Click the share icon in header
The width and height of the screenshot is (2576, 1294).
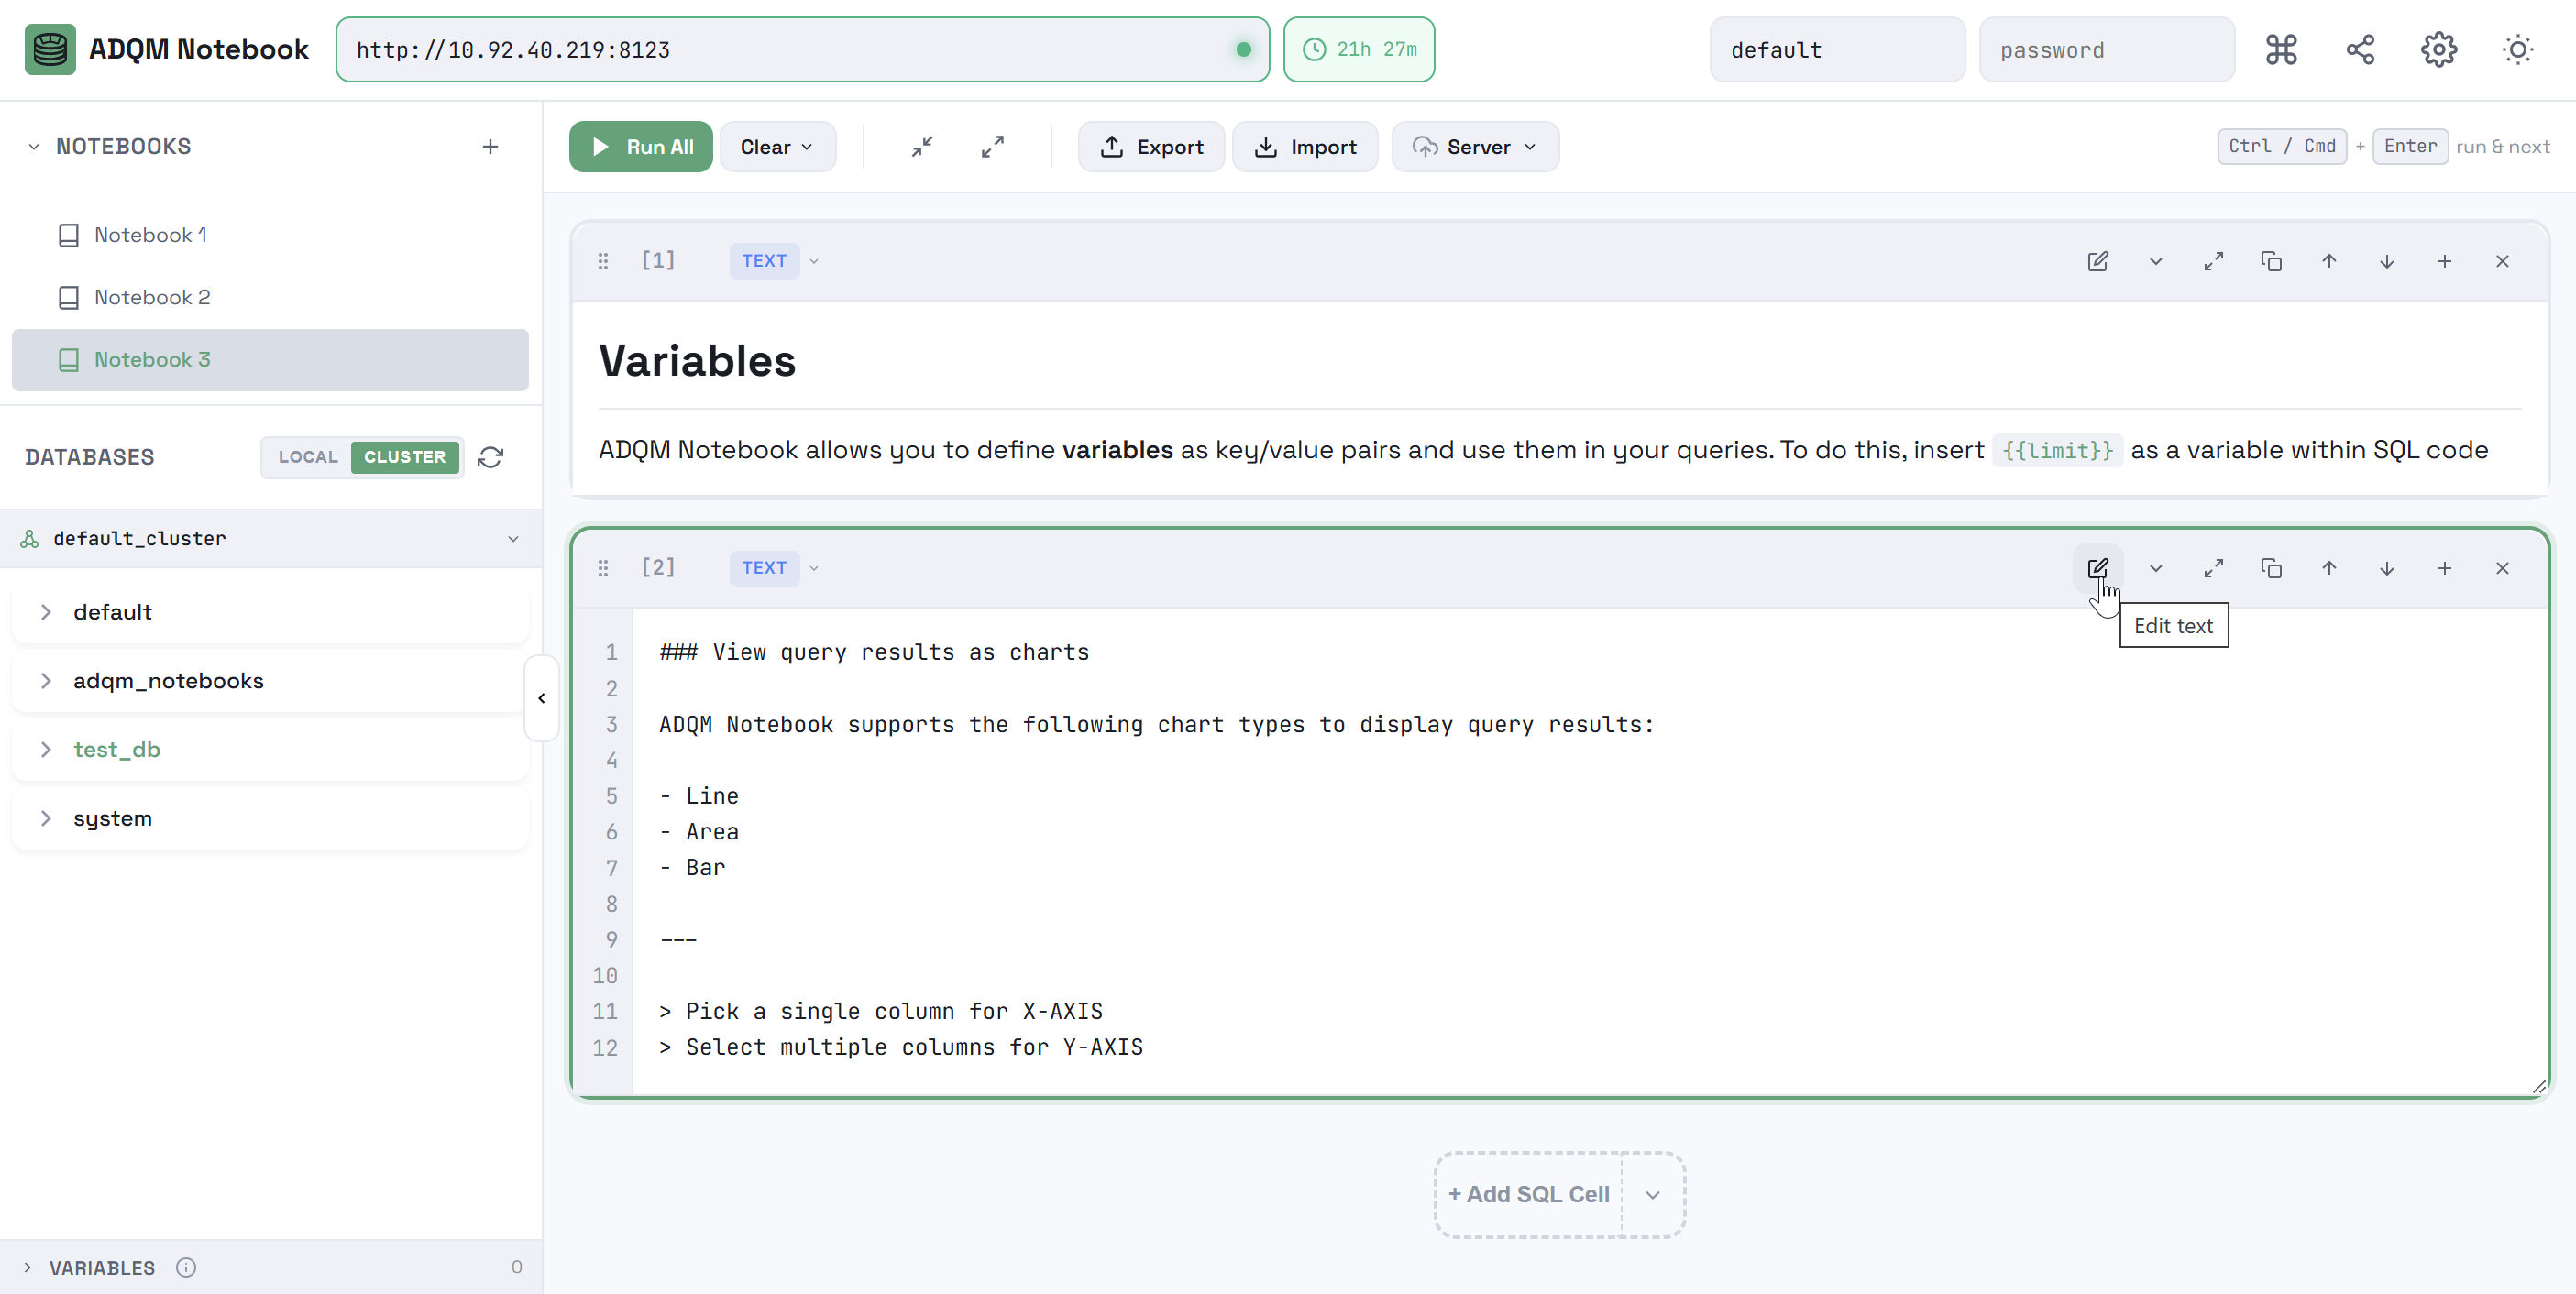(x=2360, y=49)
